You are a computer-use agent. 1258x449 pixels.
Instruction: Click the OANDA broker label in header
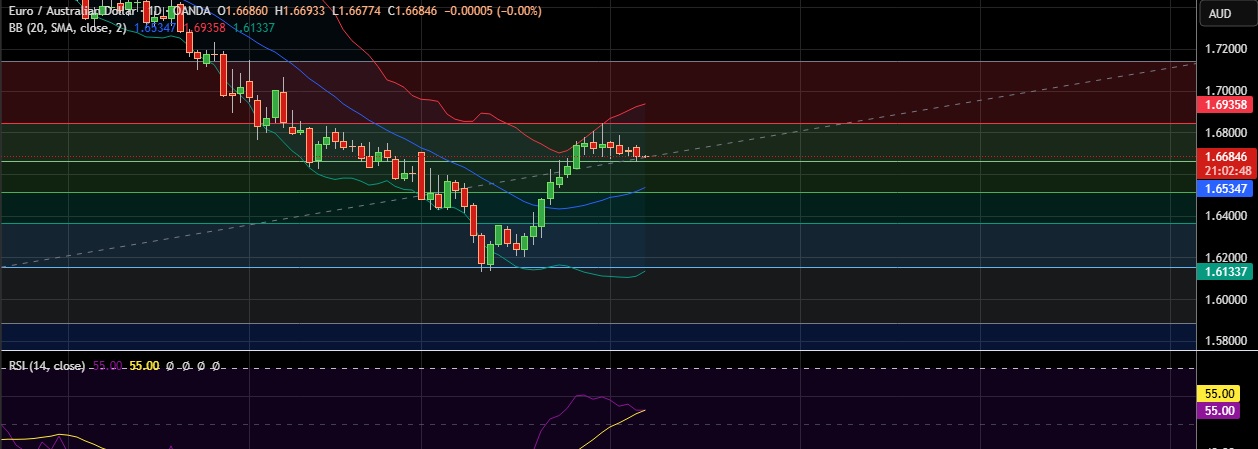tap(194, 12)
